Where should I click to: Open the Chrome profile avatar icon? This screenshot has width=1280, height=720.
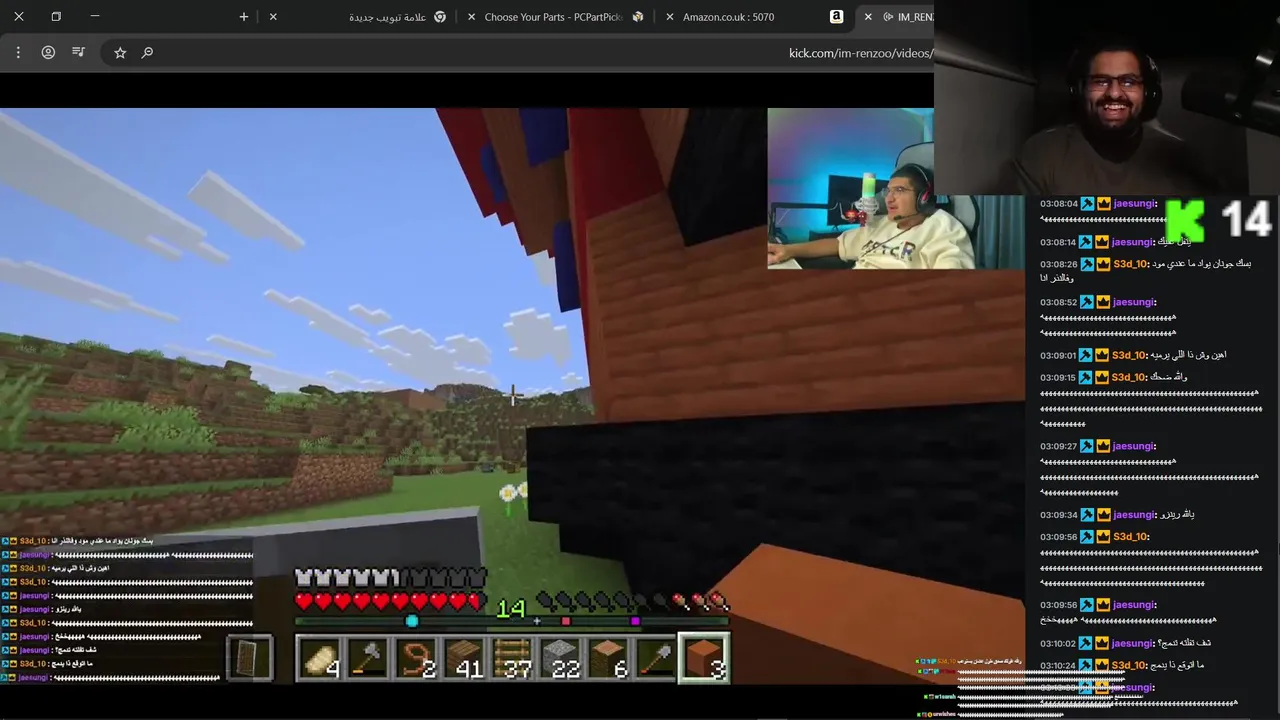(48, 52)
